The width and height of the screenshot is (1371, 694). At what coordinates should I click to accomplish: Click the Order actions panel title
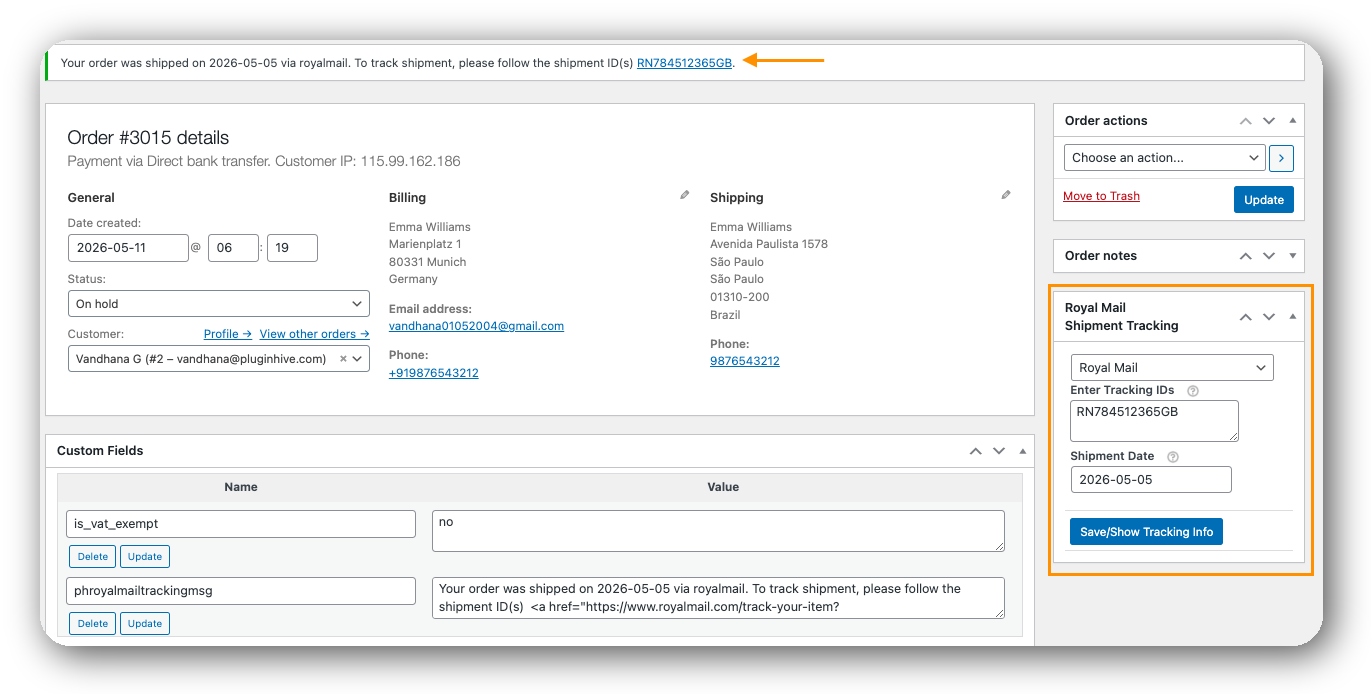[x=1106, y=121]
